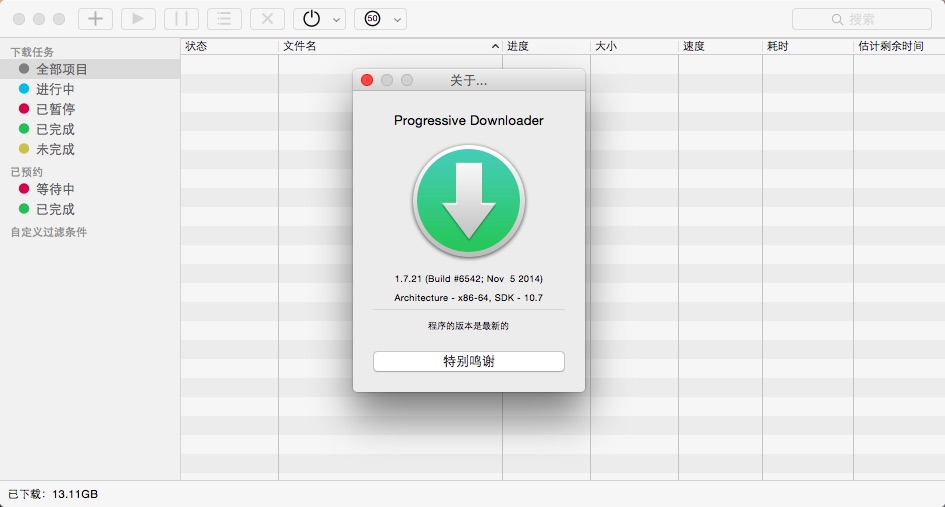Image resolution: width=945 pixels, height=507 pixels.
Task: Click the 特别鸣谢 button
Action: [x=469, y=362]
